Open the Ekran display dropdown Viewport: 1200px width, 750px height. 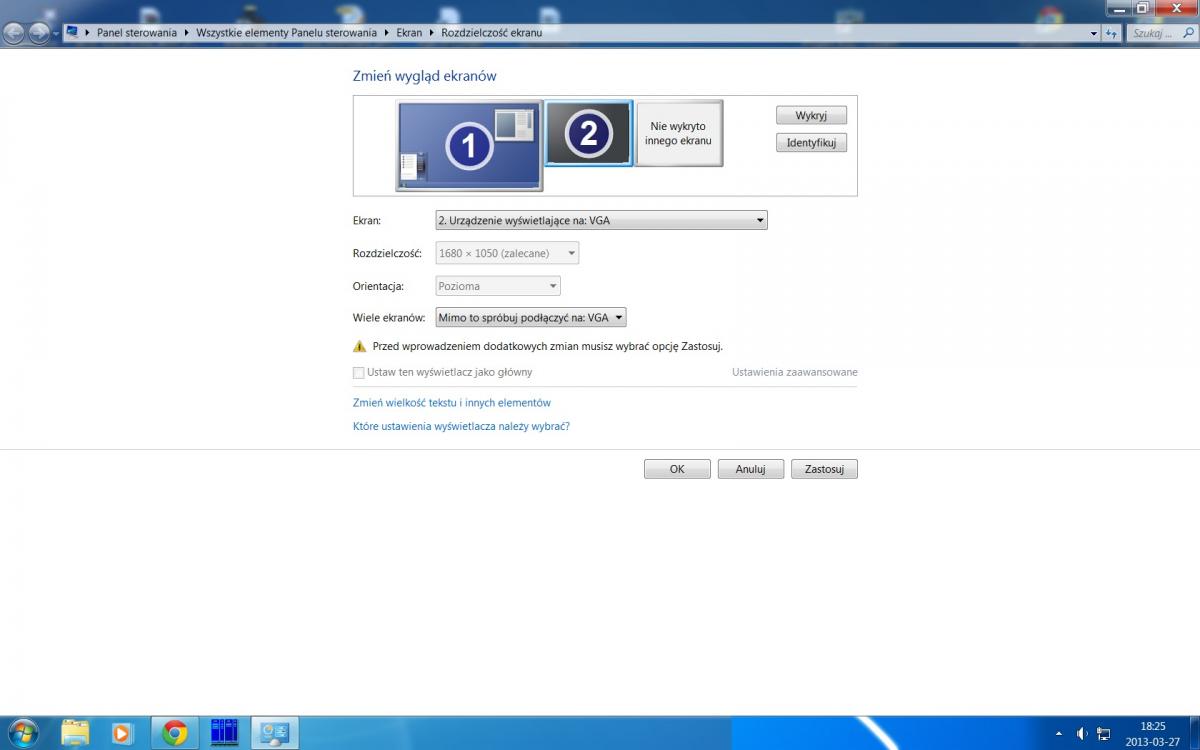601,221
